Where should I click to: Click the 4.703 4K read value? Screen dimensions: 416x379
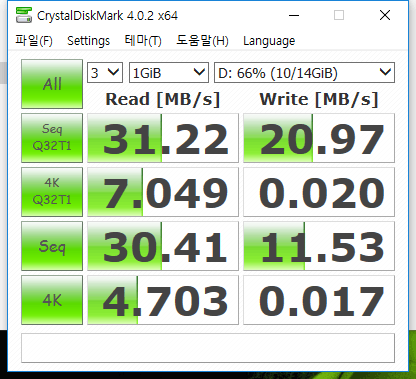click(x=163, y=300)
